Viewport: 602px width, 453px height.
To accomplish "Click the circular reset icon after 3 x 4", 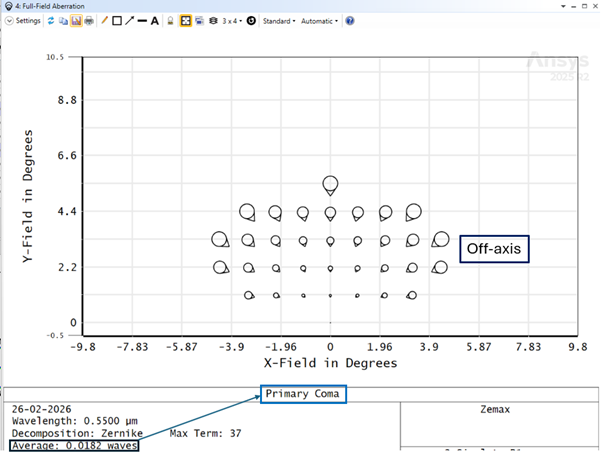I will click(x=250, y=21).
